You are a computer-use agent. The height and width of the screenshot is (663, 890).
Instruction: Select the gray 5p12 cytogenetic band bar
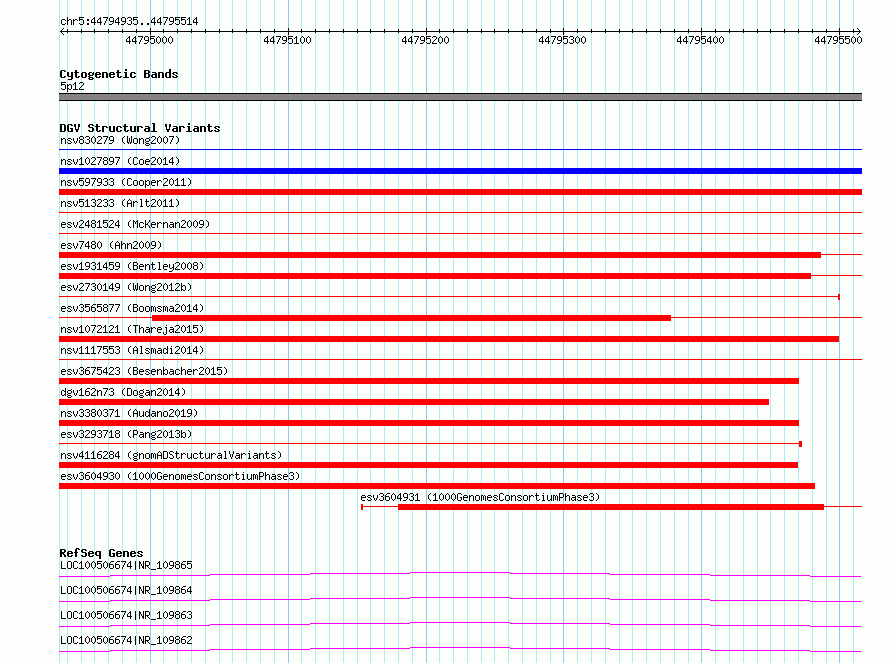click(460, 97)
